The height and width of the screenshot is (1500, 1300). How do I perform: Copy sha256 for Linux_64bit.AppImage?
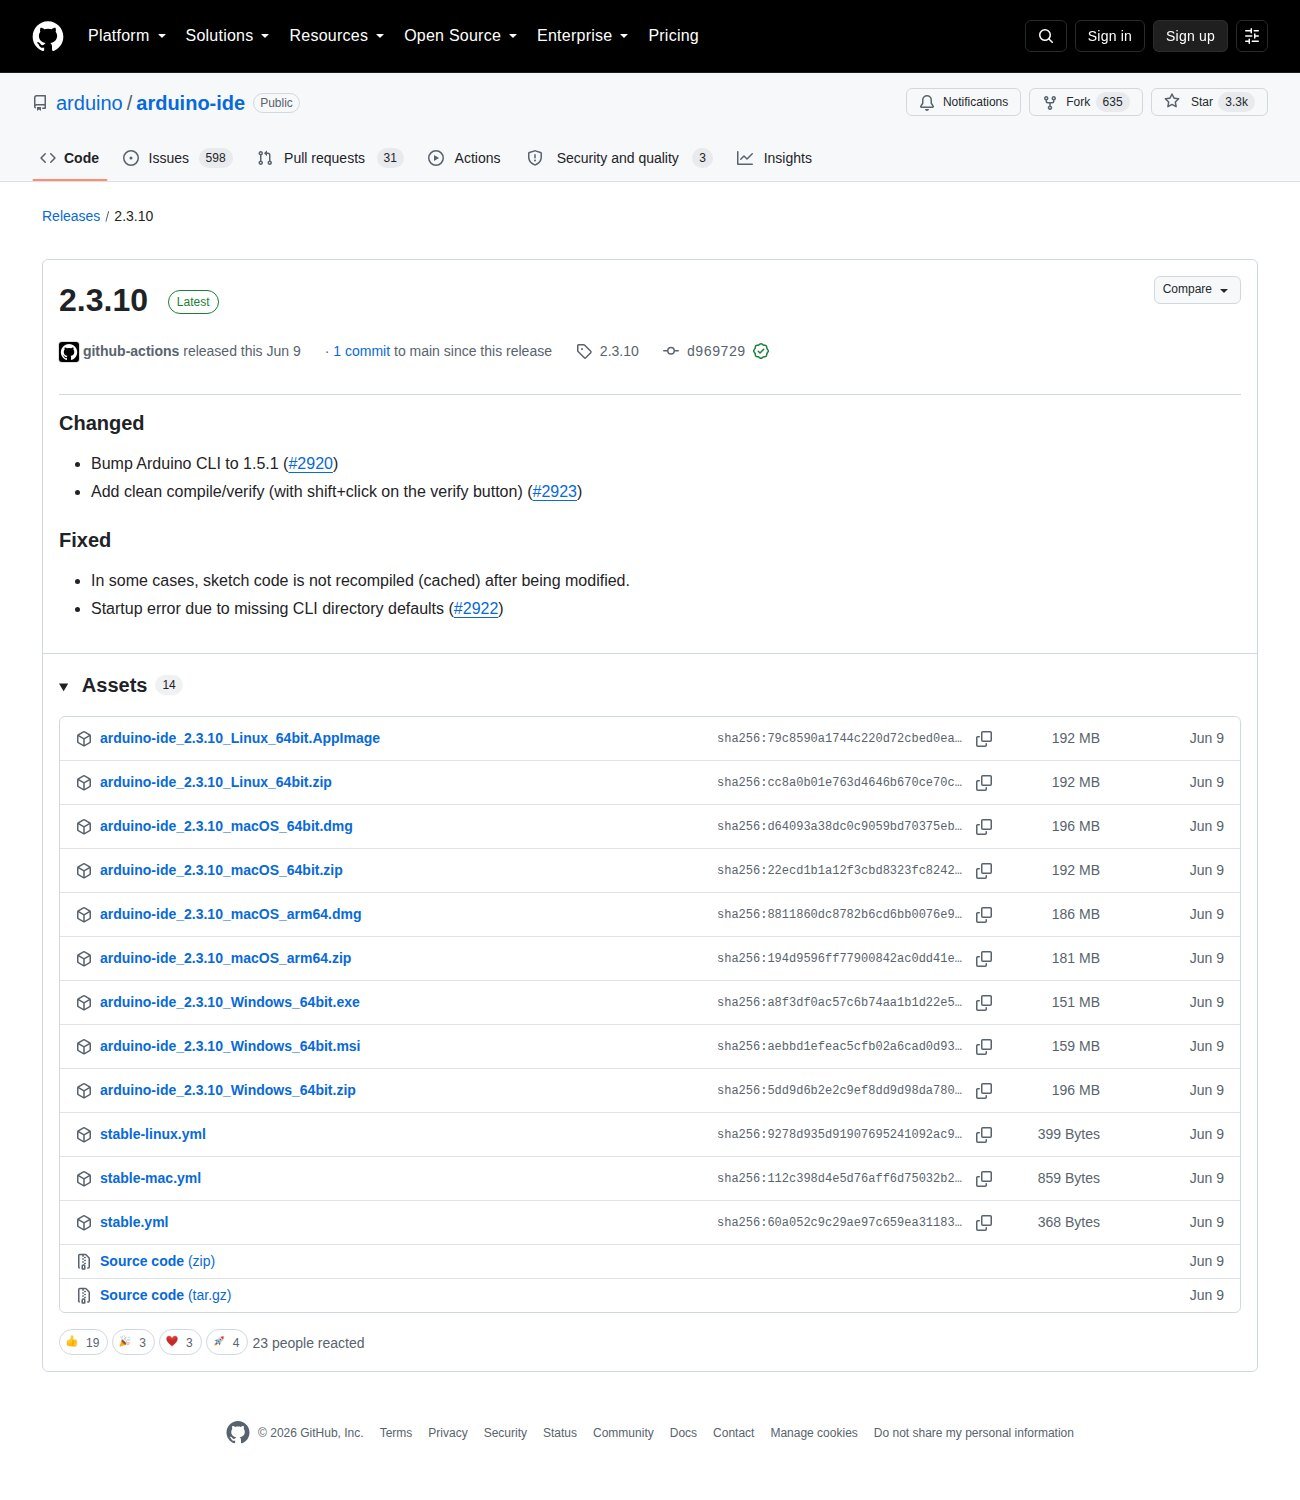point(984,739)
